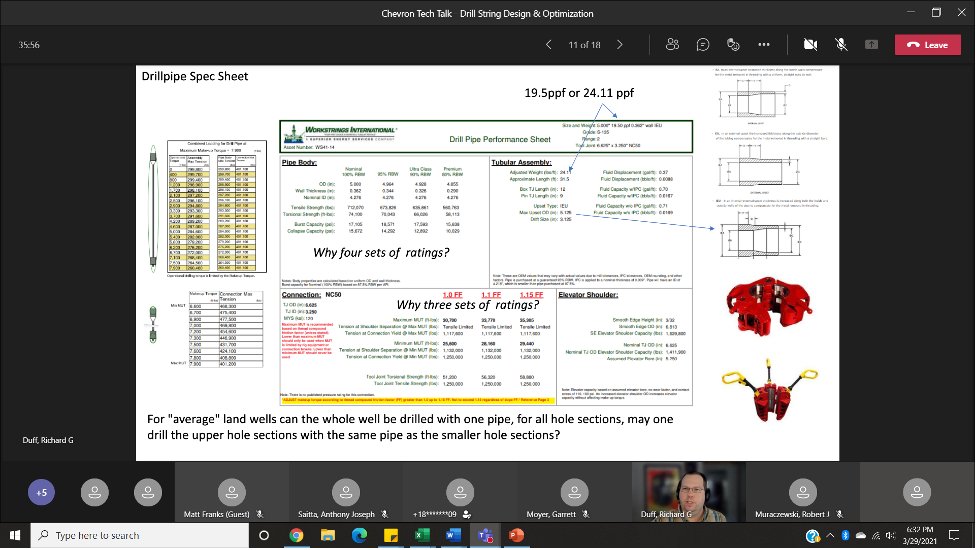
Task: Open Cortana from the taskbar circle
Action: tap(264, 536)
